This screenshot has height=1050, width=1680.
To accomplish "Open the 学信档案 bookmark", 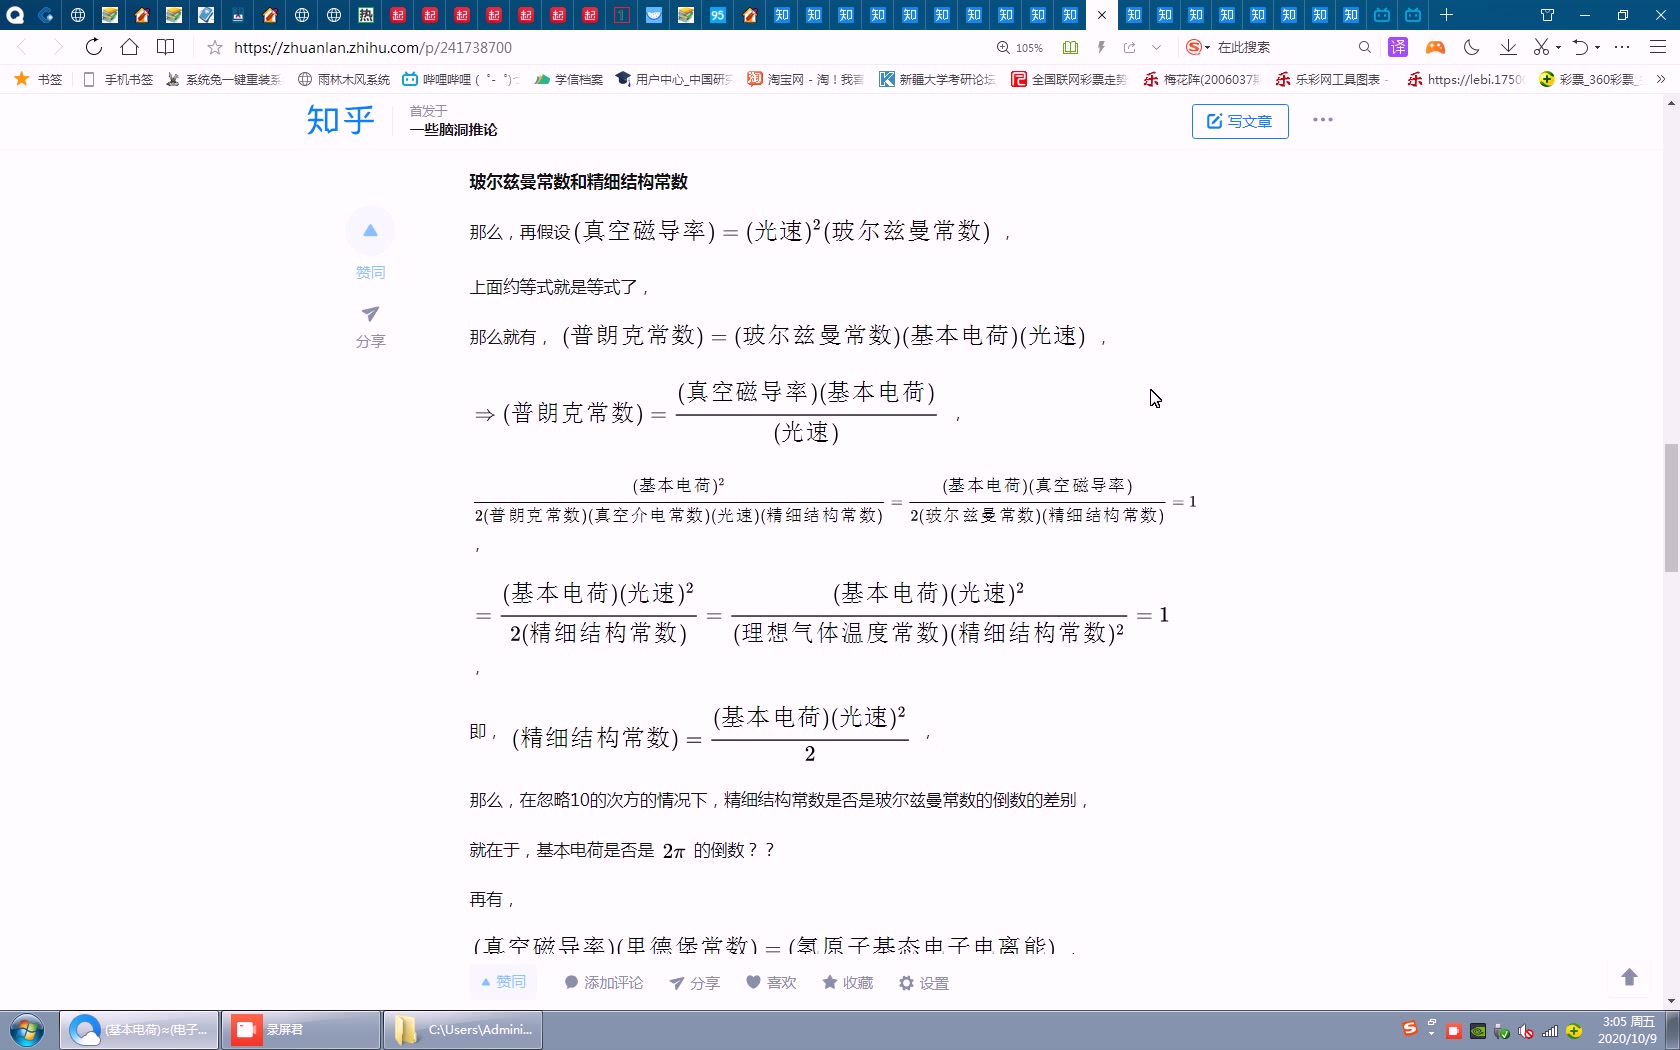I will click(x=569, y=79).
